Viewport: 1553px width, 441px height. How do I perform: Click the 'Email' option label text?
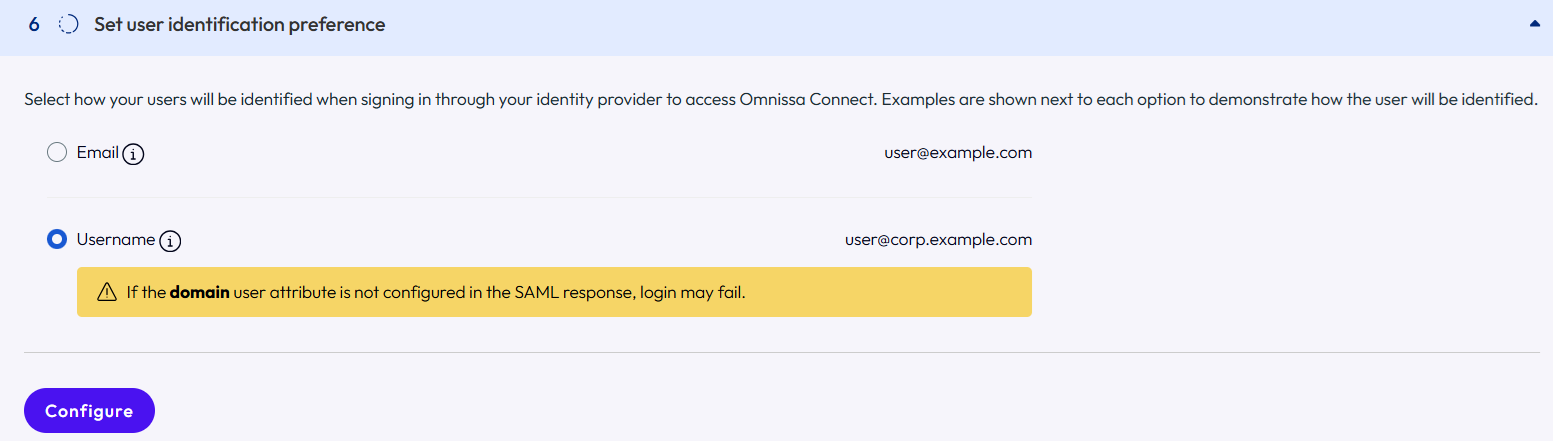(x=98, y=153)
